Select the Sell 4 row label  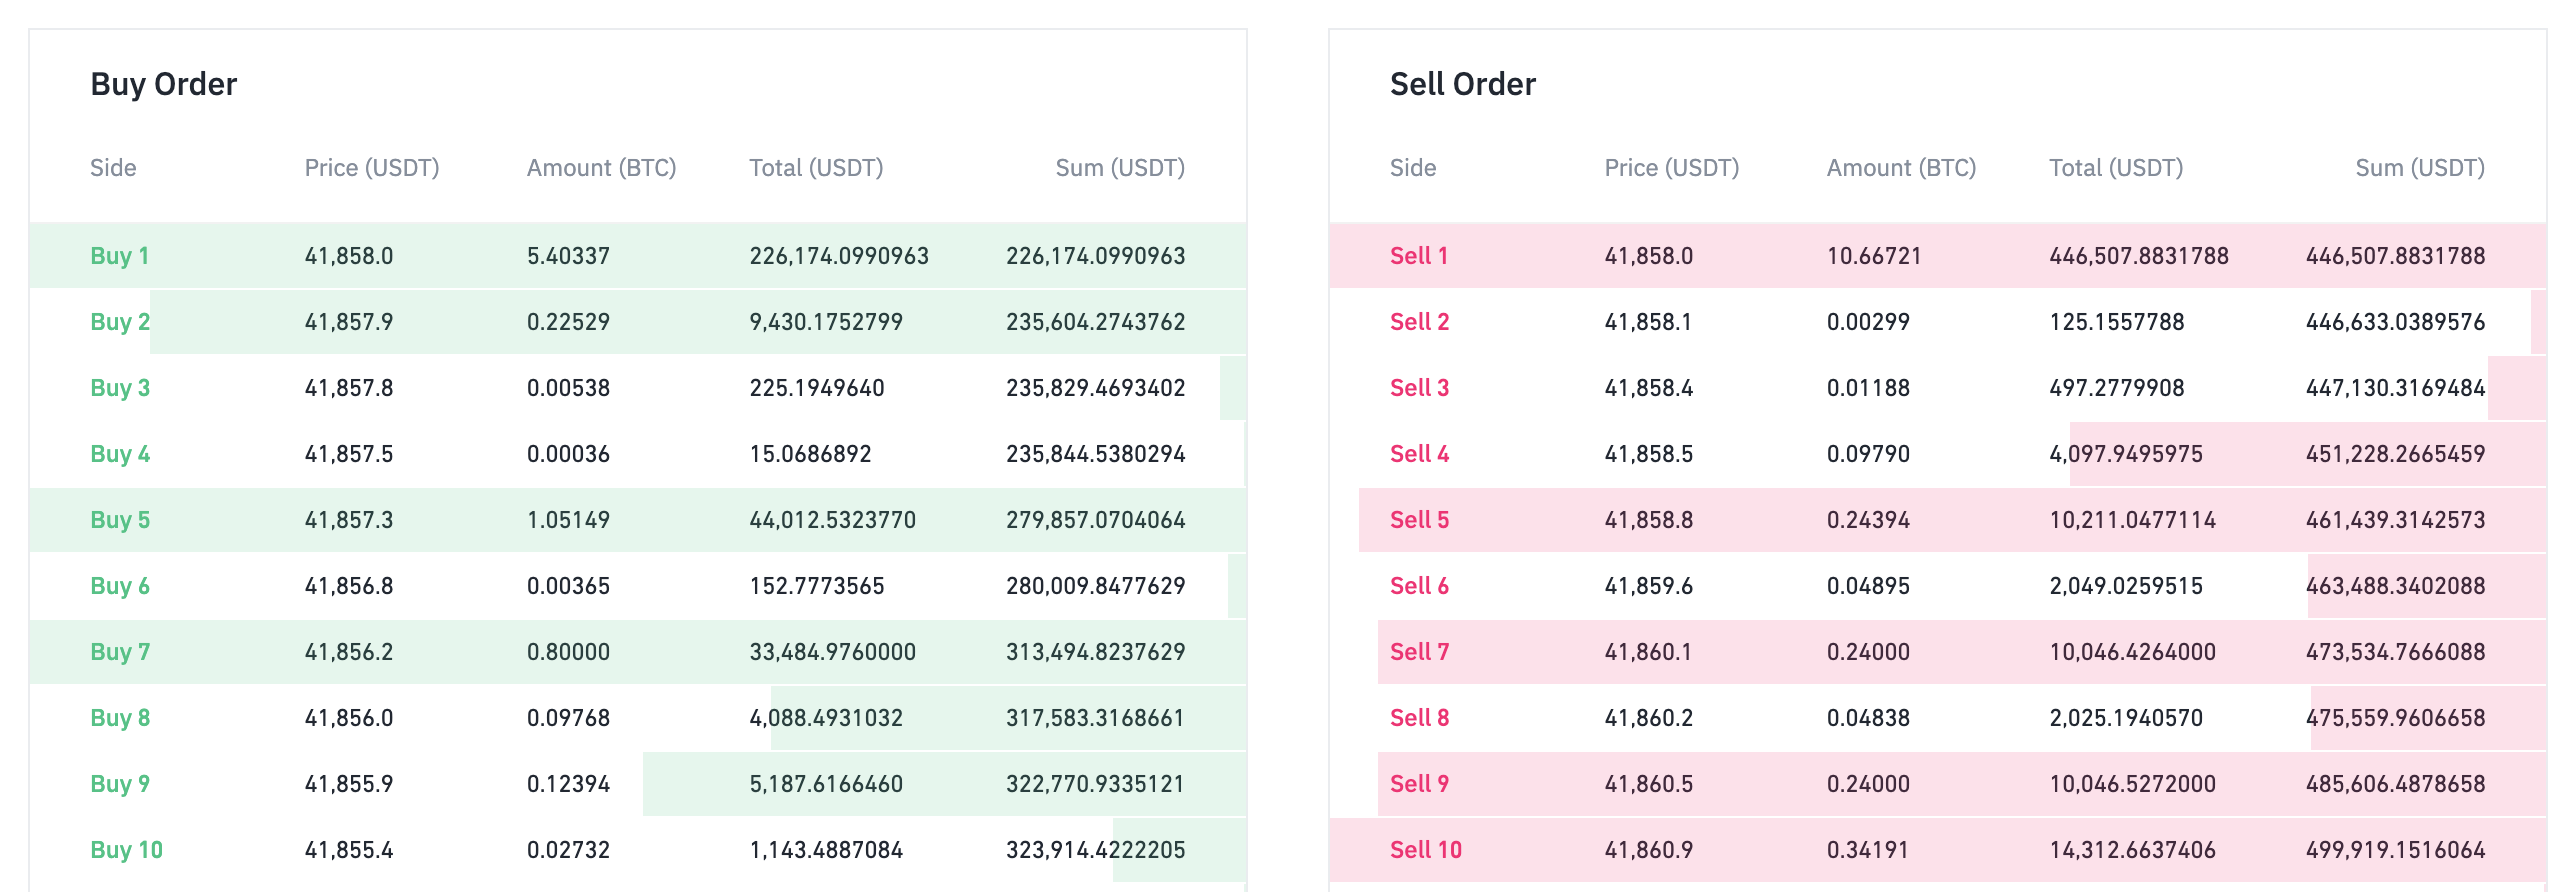tap(1419, 454)
